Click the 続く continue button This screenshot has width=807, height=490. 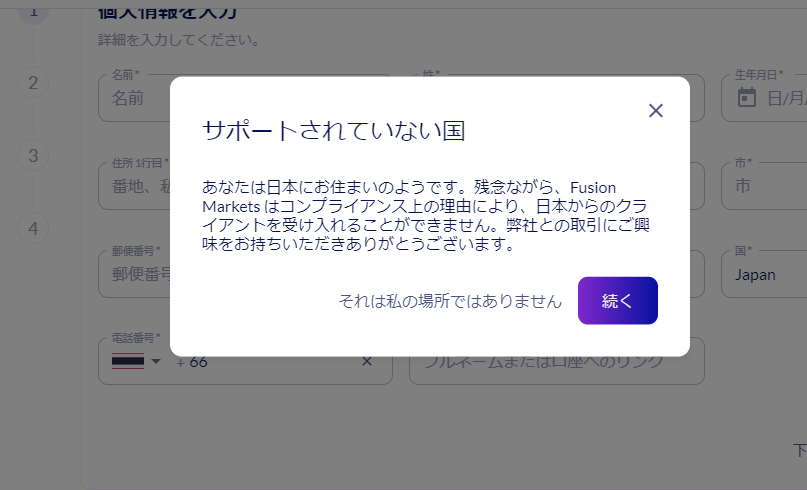(618, 301)
